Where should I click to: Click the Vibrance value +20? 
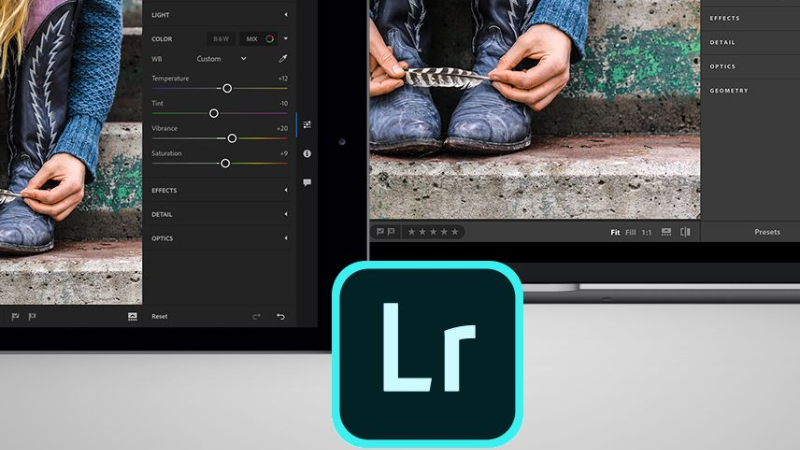(x=282, y=129)
